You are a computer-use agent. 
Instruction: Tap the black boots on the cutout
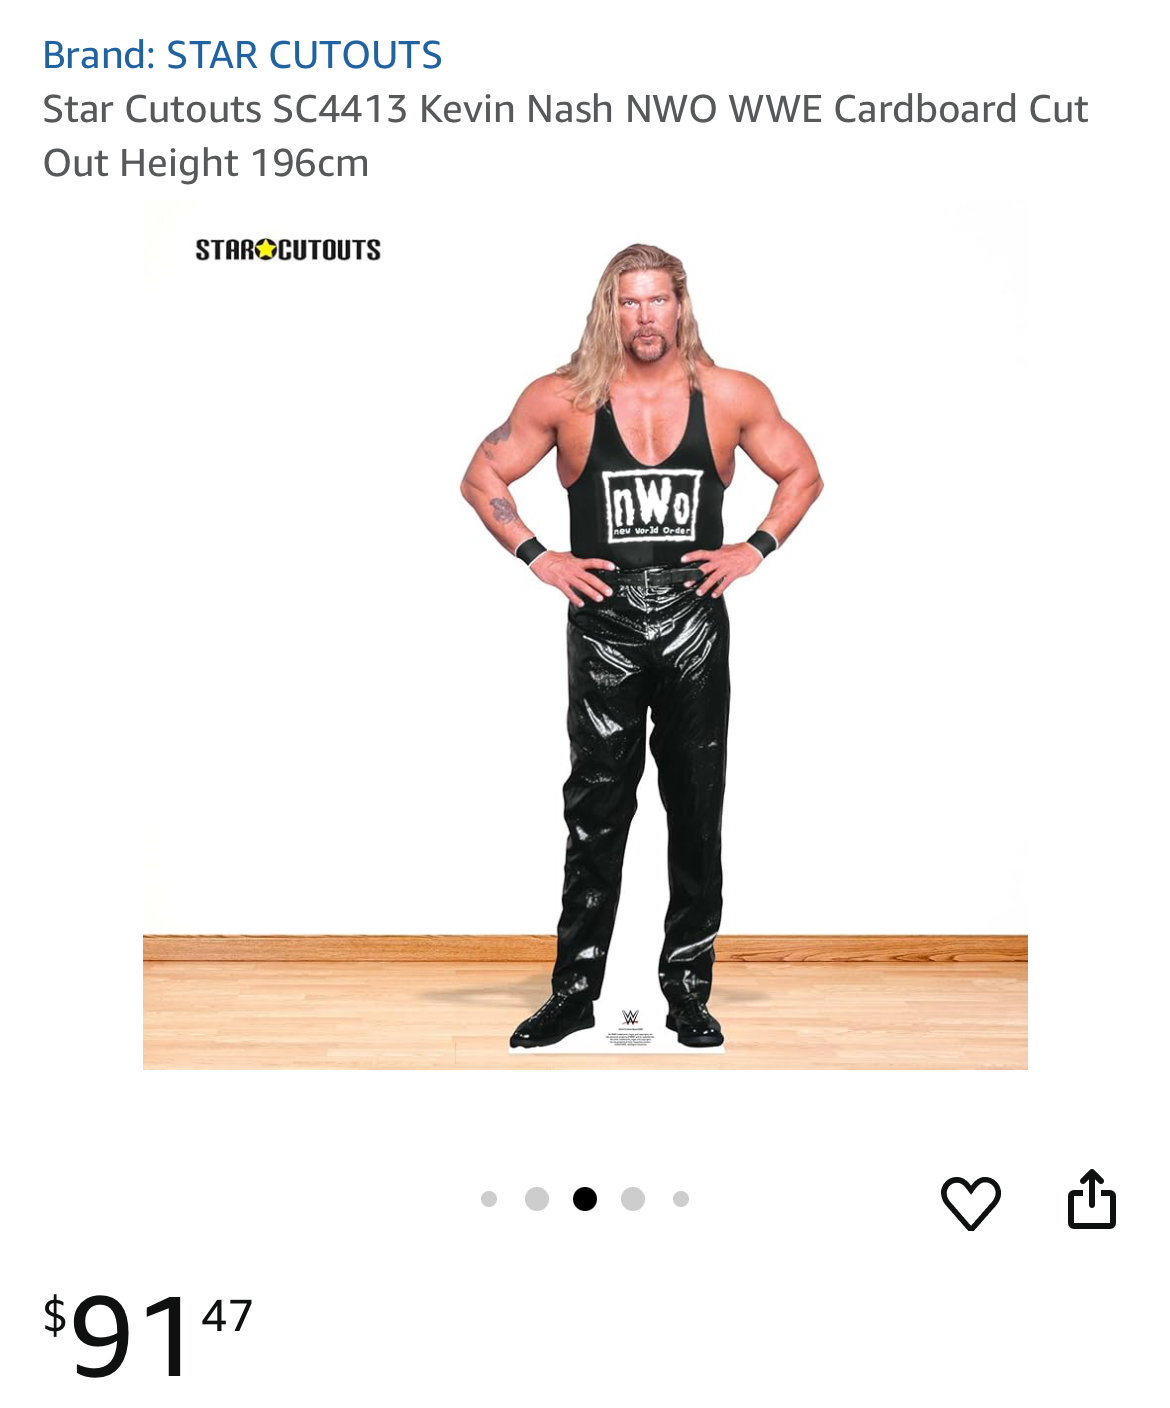[x=617, y=1018]
